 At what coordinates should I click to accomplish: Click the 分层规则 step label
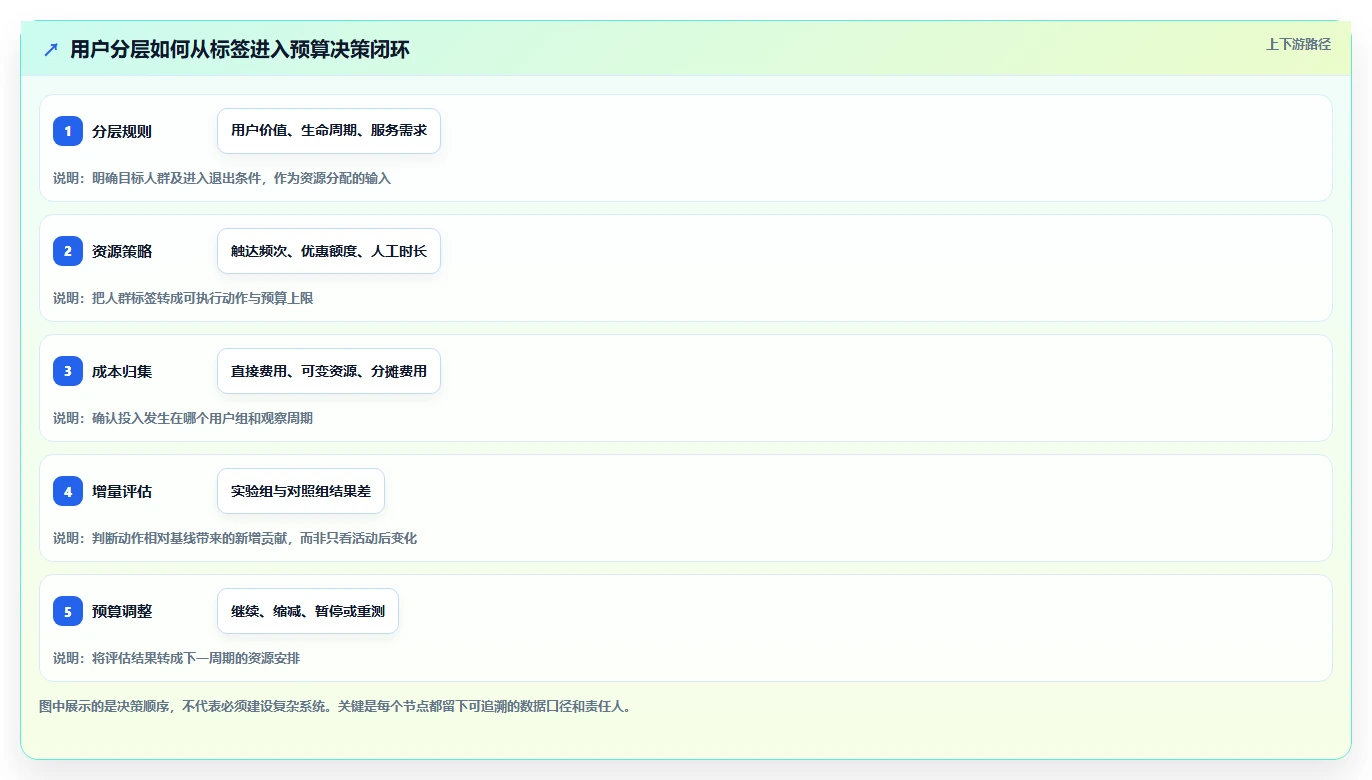point(122,131)
